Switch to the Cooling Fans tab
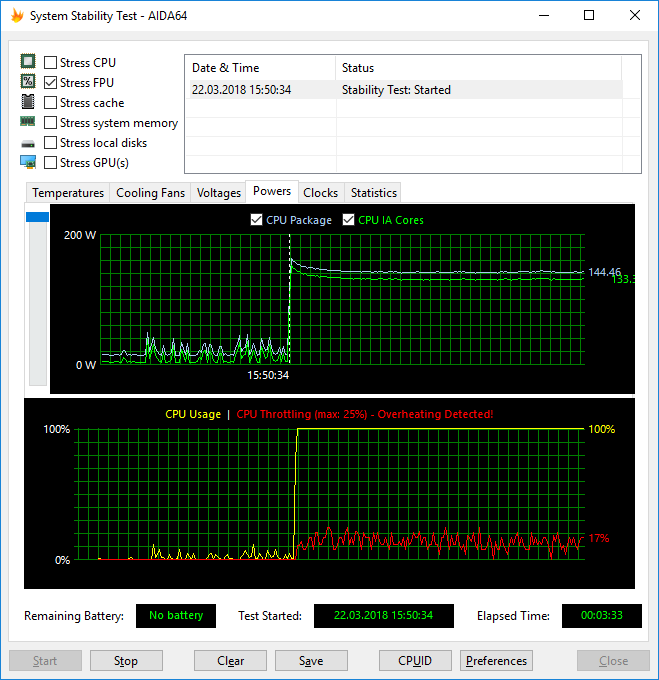 [x=150, y=193]
